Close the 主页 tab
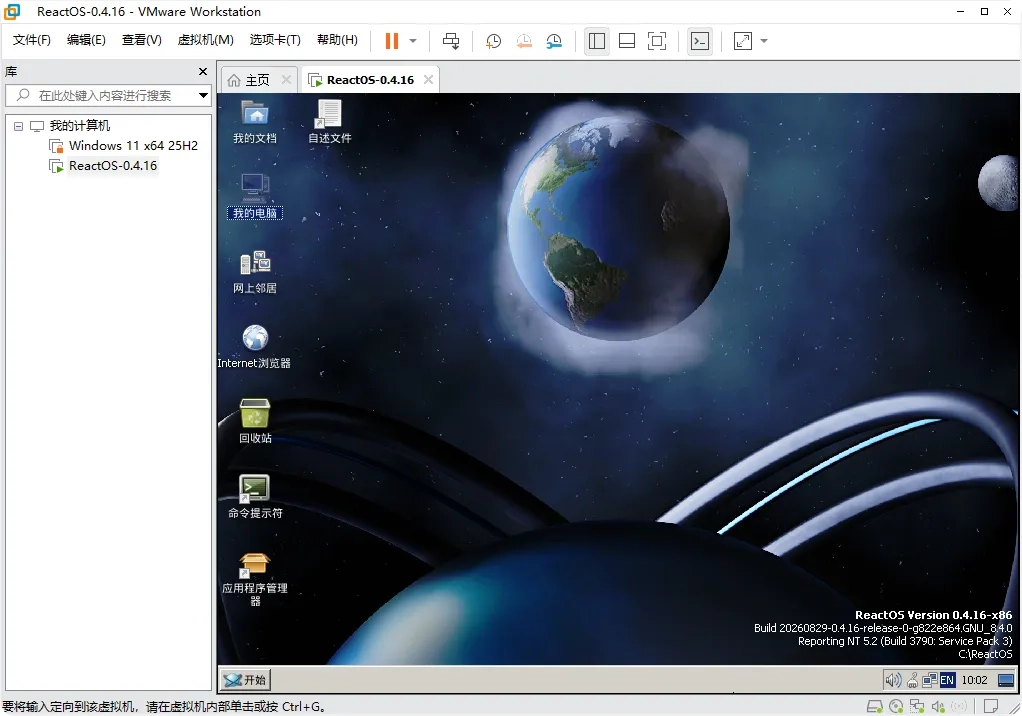1022x716 pixels. [286, 79]
